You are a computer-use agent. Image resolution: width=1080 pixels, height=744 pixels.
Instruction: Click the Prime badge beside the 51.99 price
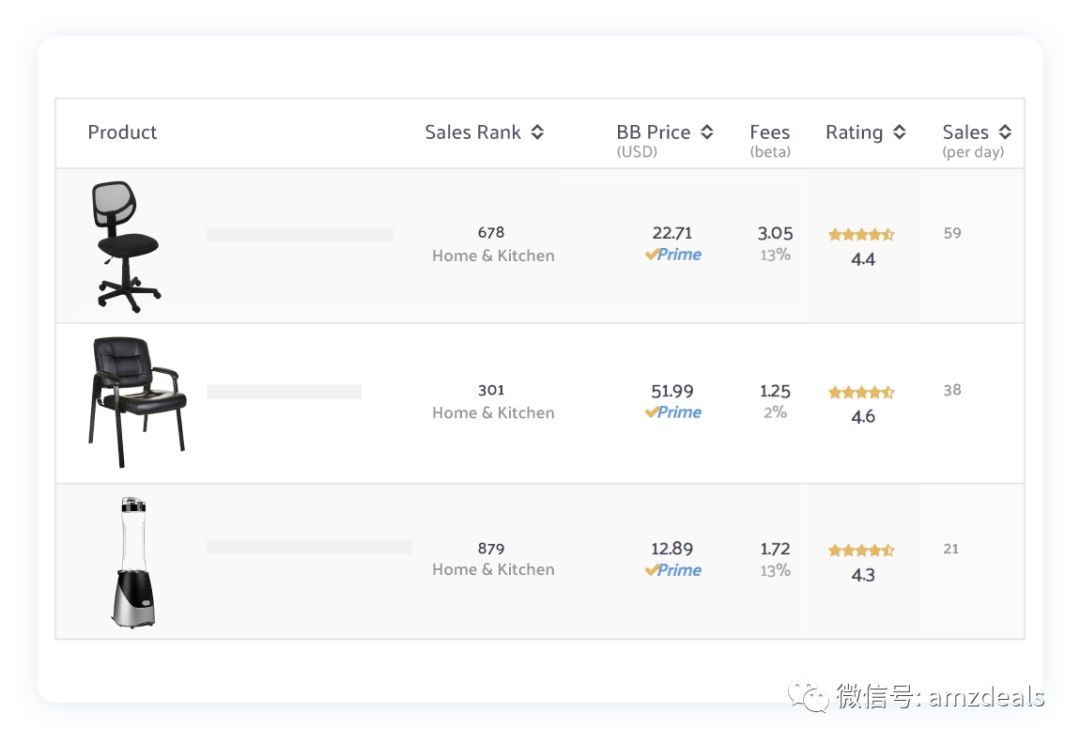pos(673,412)
